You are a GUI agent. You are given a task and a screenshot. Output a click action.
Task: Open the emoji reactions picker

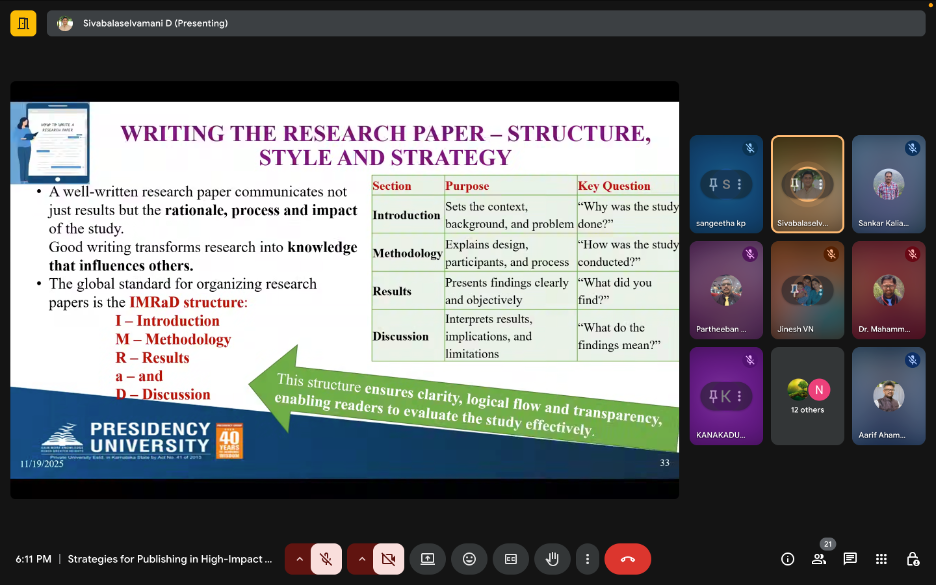pos(469,559)
